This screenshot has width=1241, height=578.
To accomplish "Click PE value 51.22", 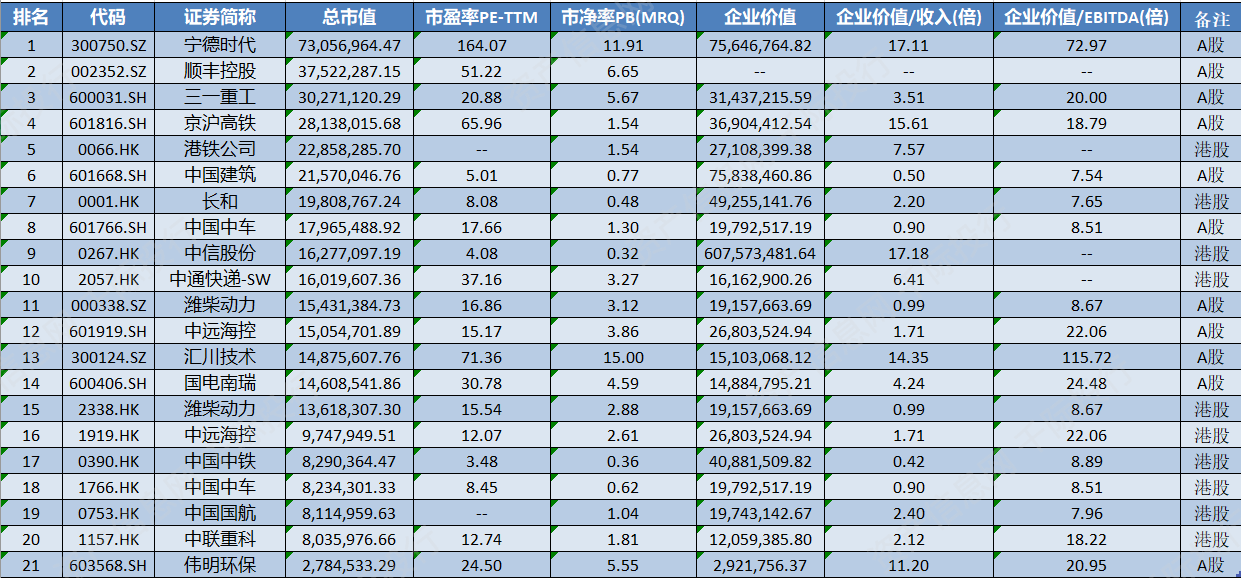I will (482, 71).
